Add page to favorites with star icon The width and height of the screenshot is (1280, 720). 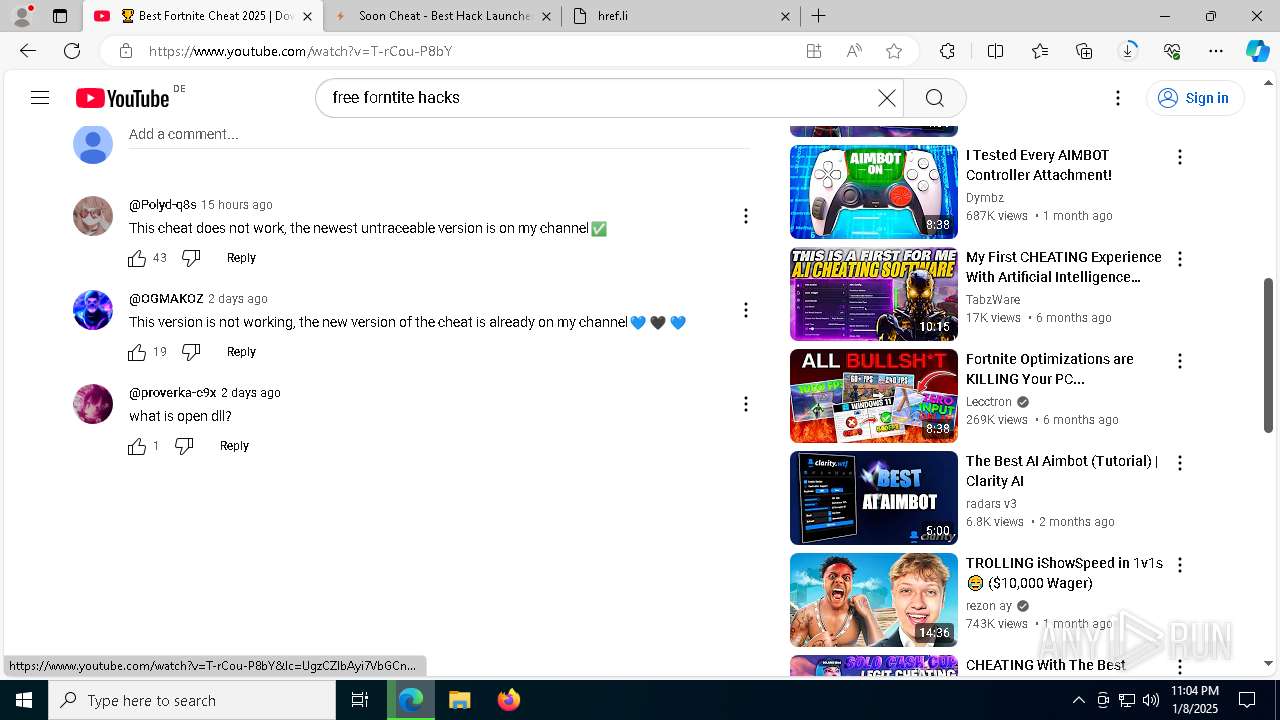[x=894, y=51]
